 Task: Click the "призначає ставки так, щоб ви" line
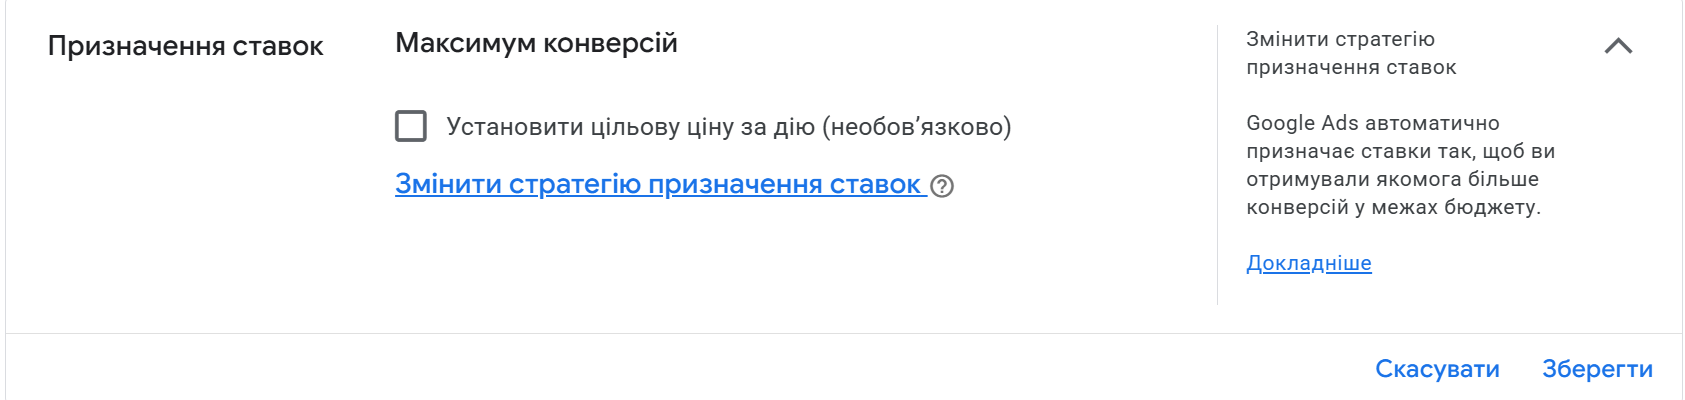click(x=1400, y=151)
